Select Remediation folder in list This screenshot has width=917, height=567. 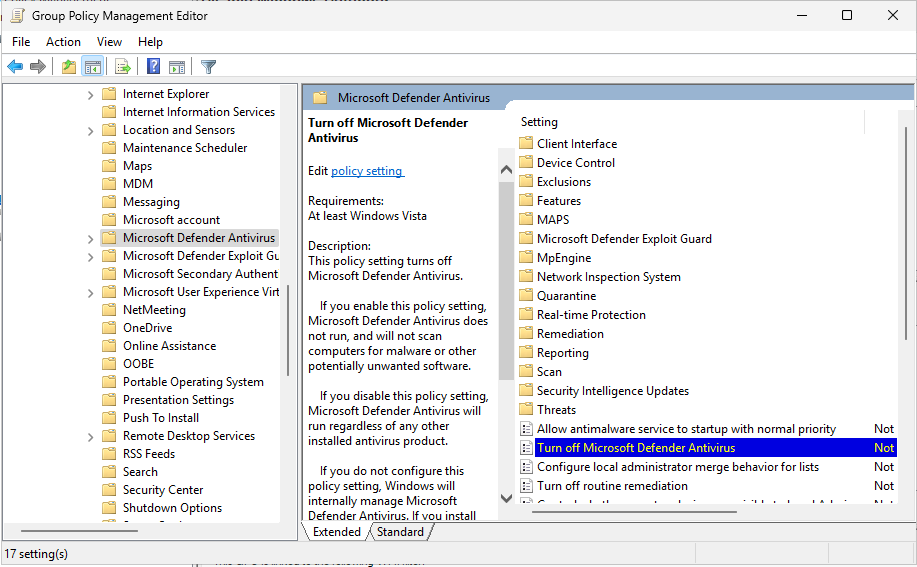570,333
